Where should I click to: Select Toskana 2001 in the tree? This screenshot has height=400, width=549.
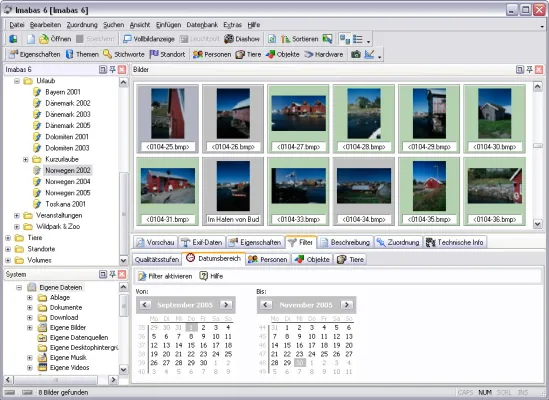tap(65, 204)
